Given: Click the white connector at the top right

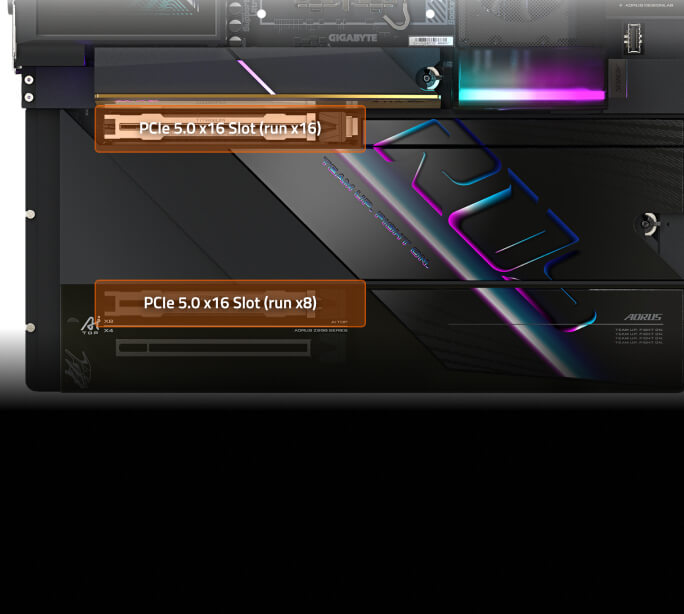Looking at the screenshot, I should point(630,40).
